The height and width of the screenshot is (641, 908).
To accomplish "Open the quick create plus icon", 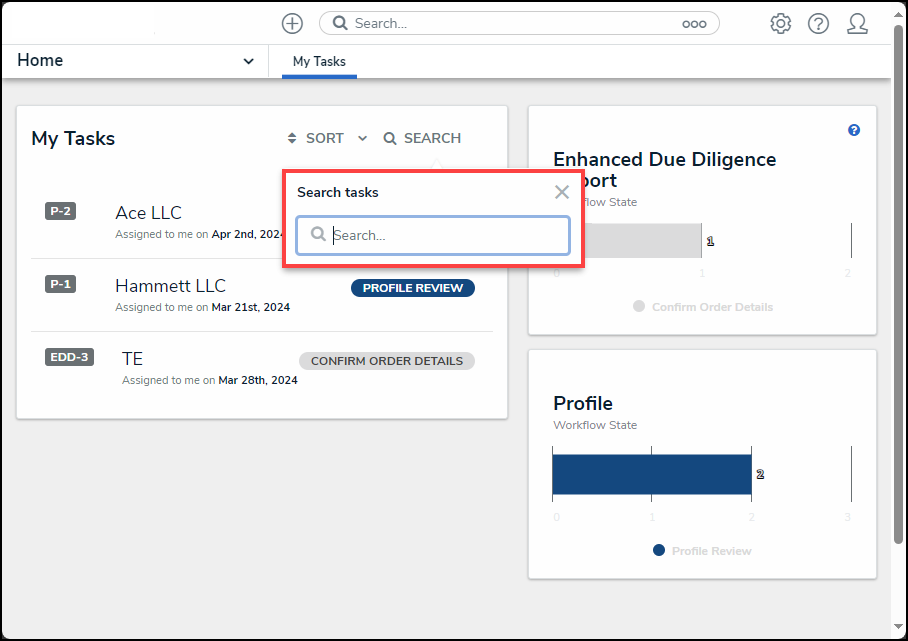I will point(291,23).
